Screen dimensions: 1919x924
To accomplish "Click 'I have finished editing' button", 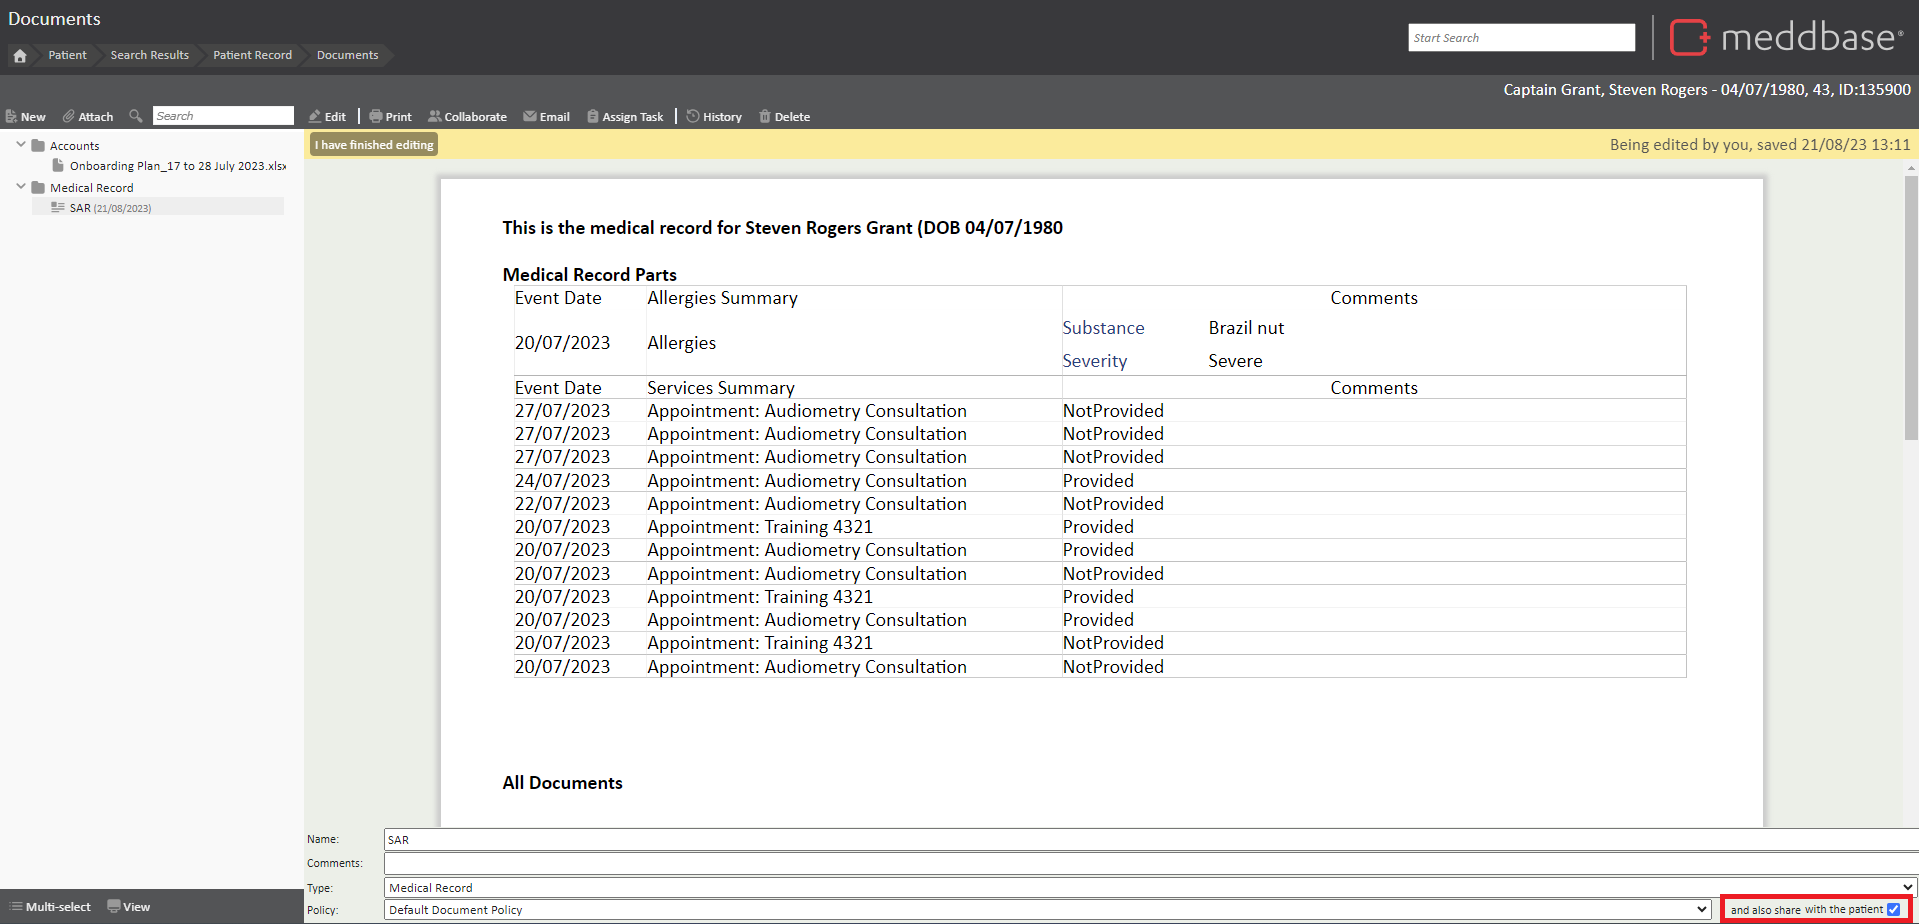I will pos(374,145).
